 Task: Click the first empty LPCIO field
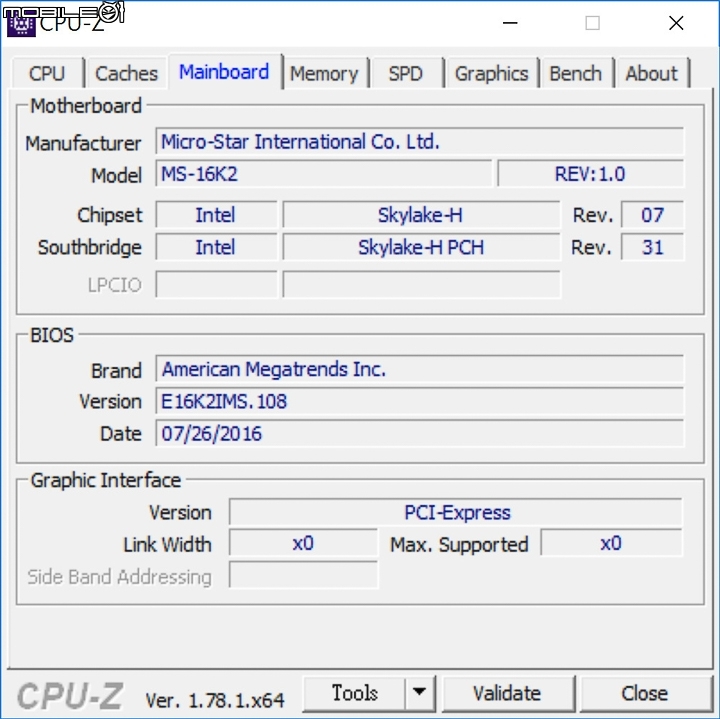pyautogui.click(x=216, y=284)
